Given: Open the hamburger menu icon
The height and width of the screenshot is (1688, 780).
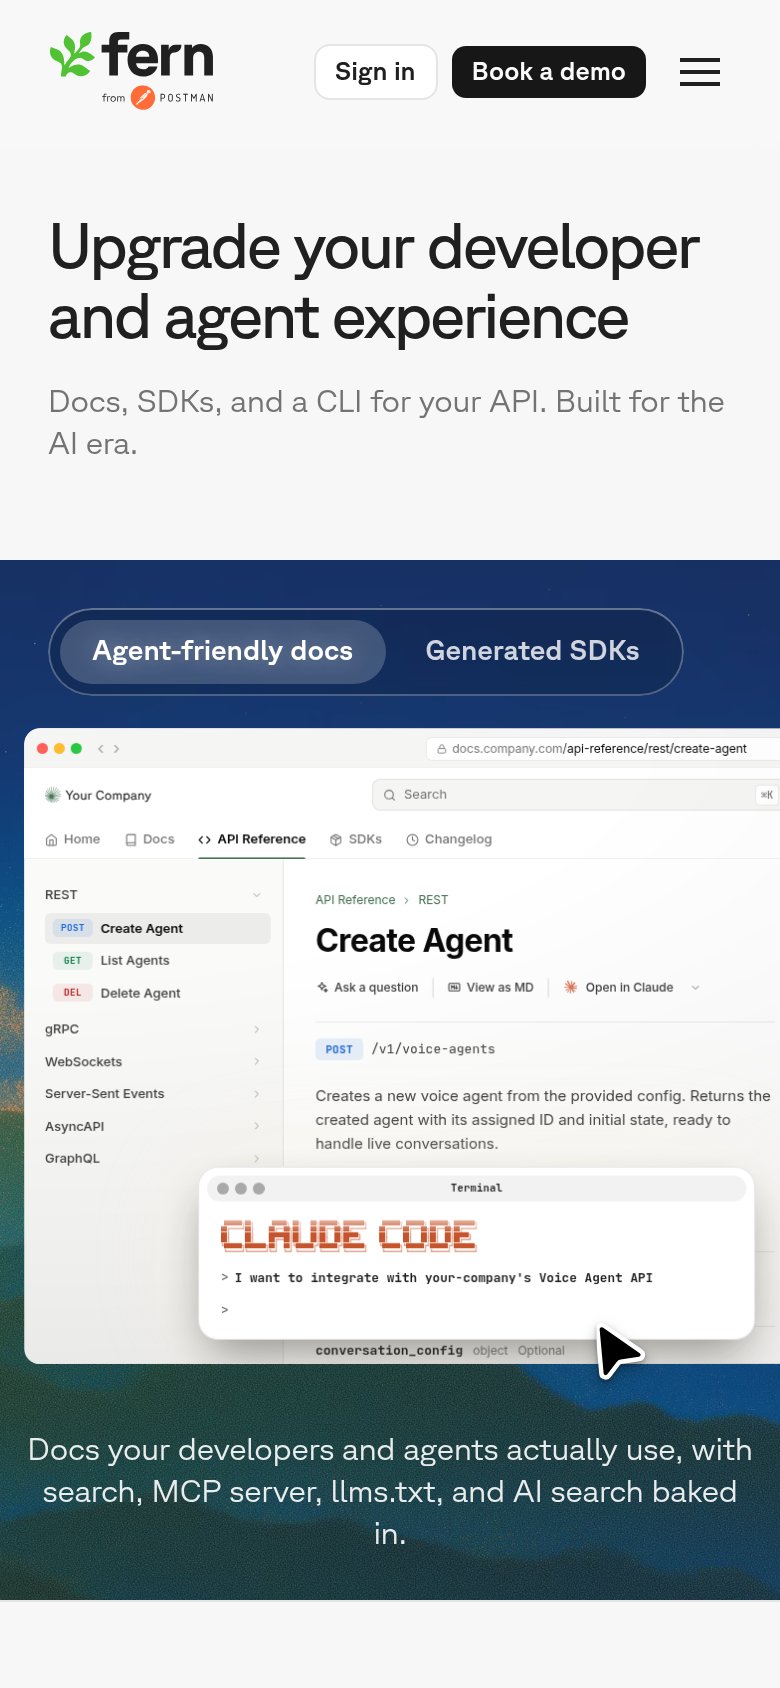Looking at the screenshot, I should point(700,72).
